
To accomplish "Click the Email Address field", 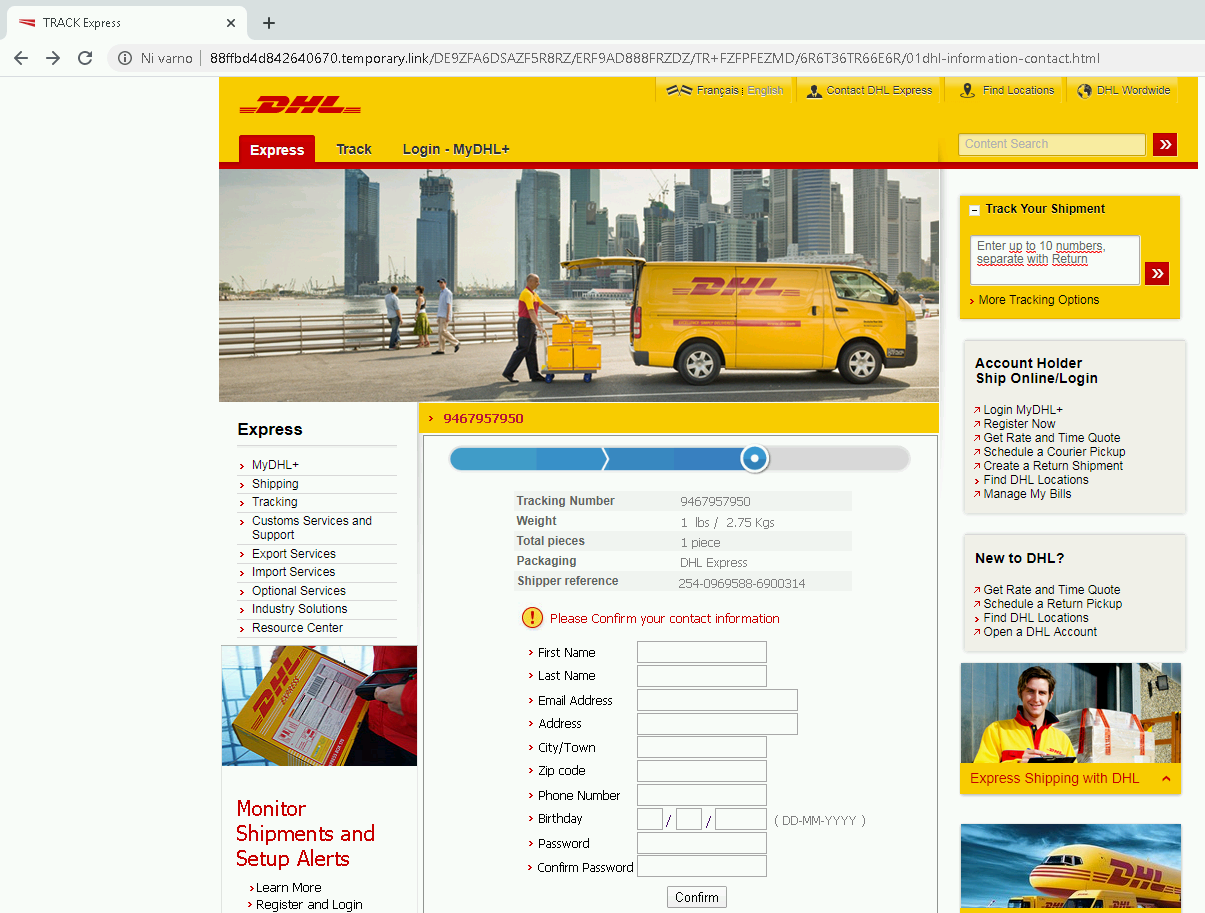I will click(717, 700).
